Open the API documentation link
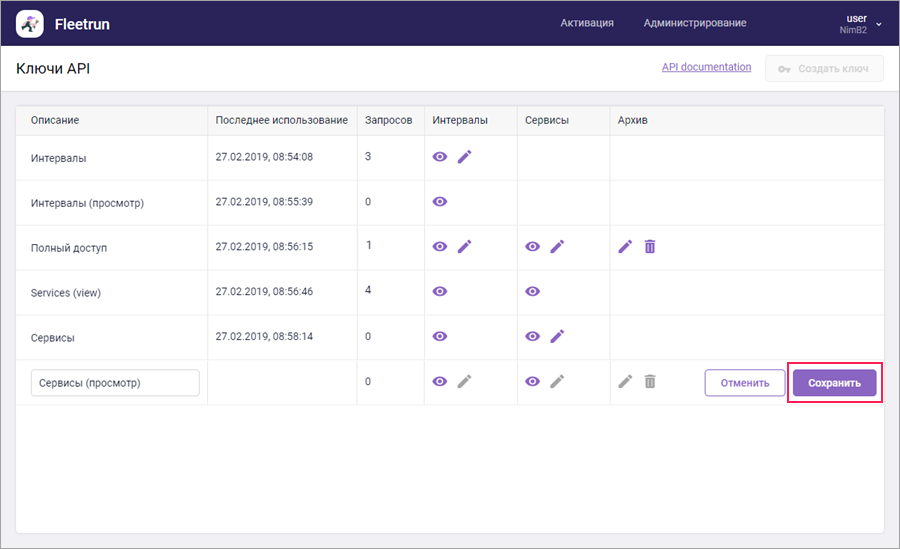Viewport: 900px width, 549px height. coord(706,67)
